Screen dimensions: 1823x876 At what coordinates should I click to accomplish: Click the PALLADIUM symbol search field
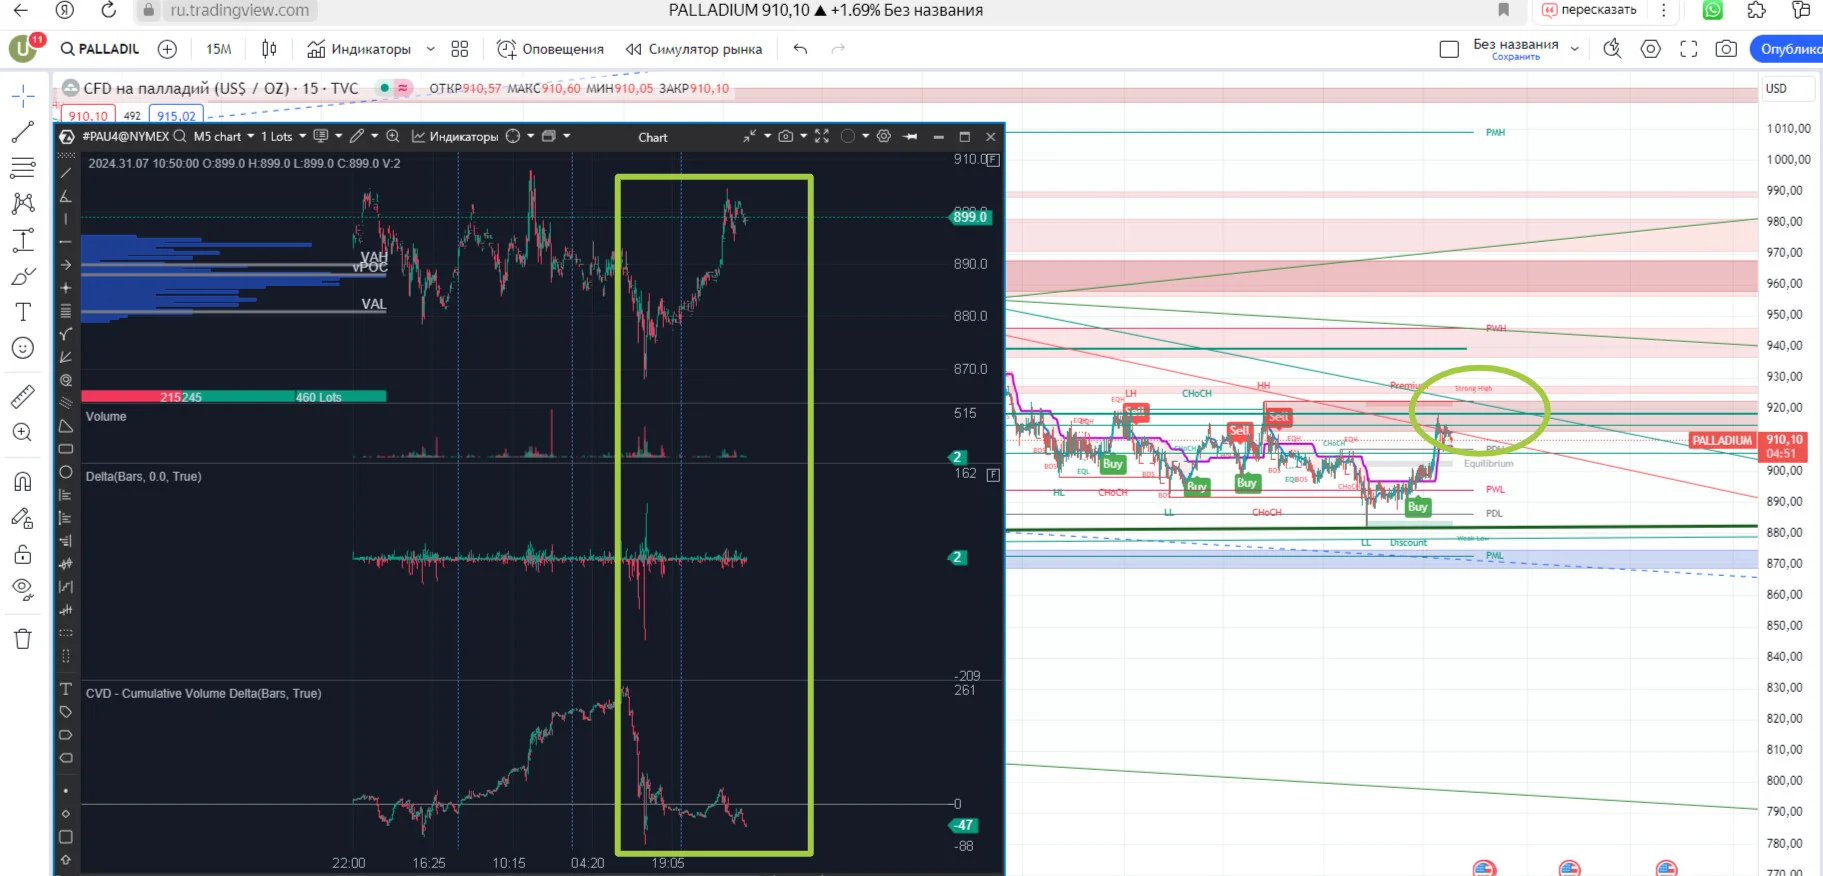(100, 49)
